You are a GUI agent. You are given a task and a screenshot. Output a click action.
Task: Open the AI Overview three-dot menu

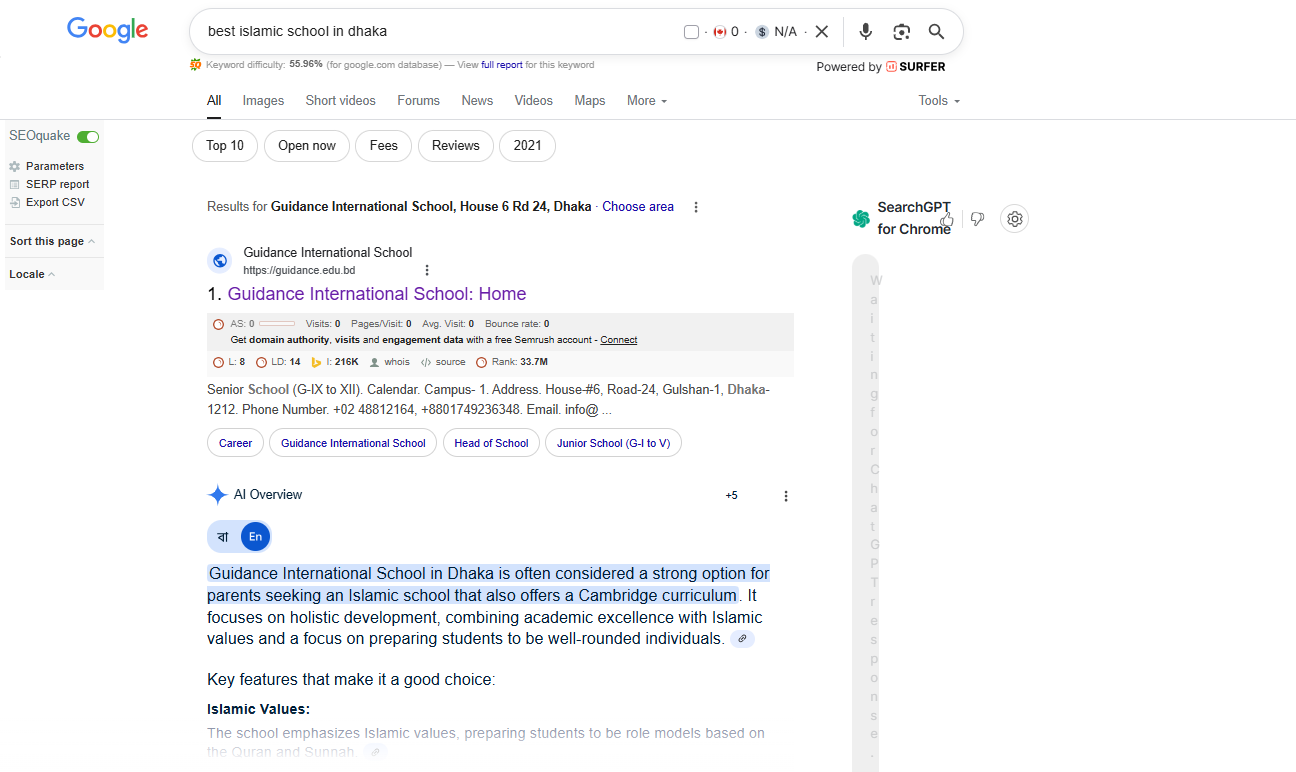pyautogui.click(x=786, y=496)
